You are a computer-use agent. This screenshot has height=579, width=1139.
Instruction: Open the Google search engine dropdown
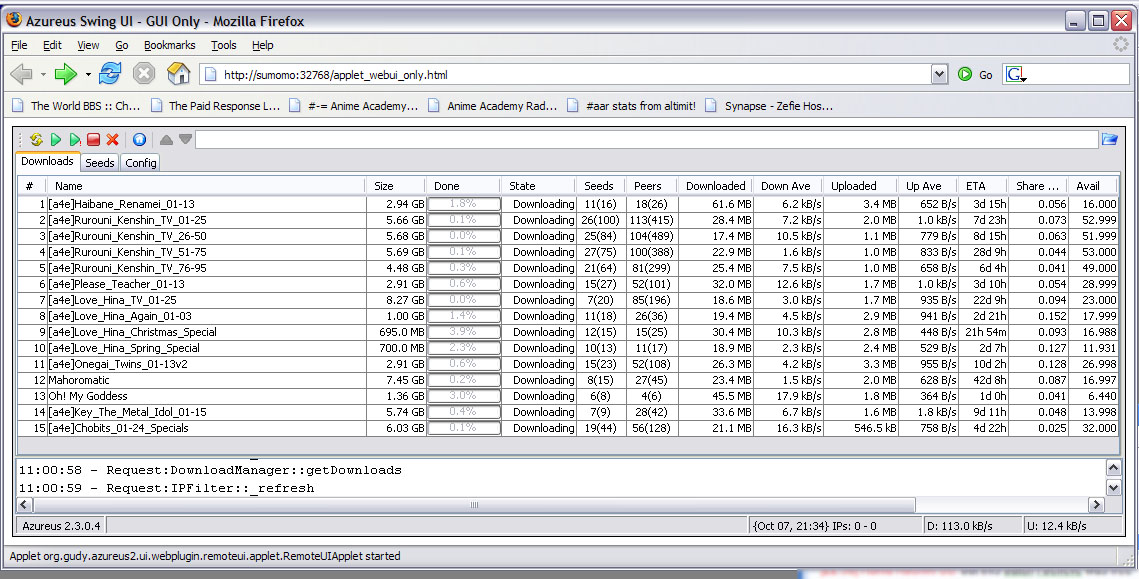coord(1016,74)
